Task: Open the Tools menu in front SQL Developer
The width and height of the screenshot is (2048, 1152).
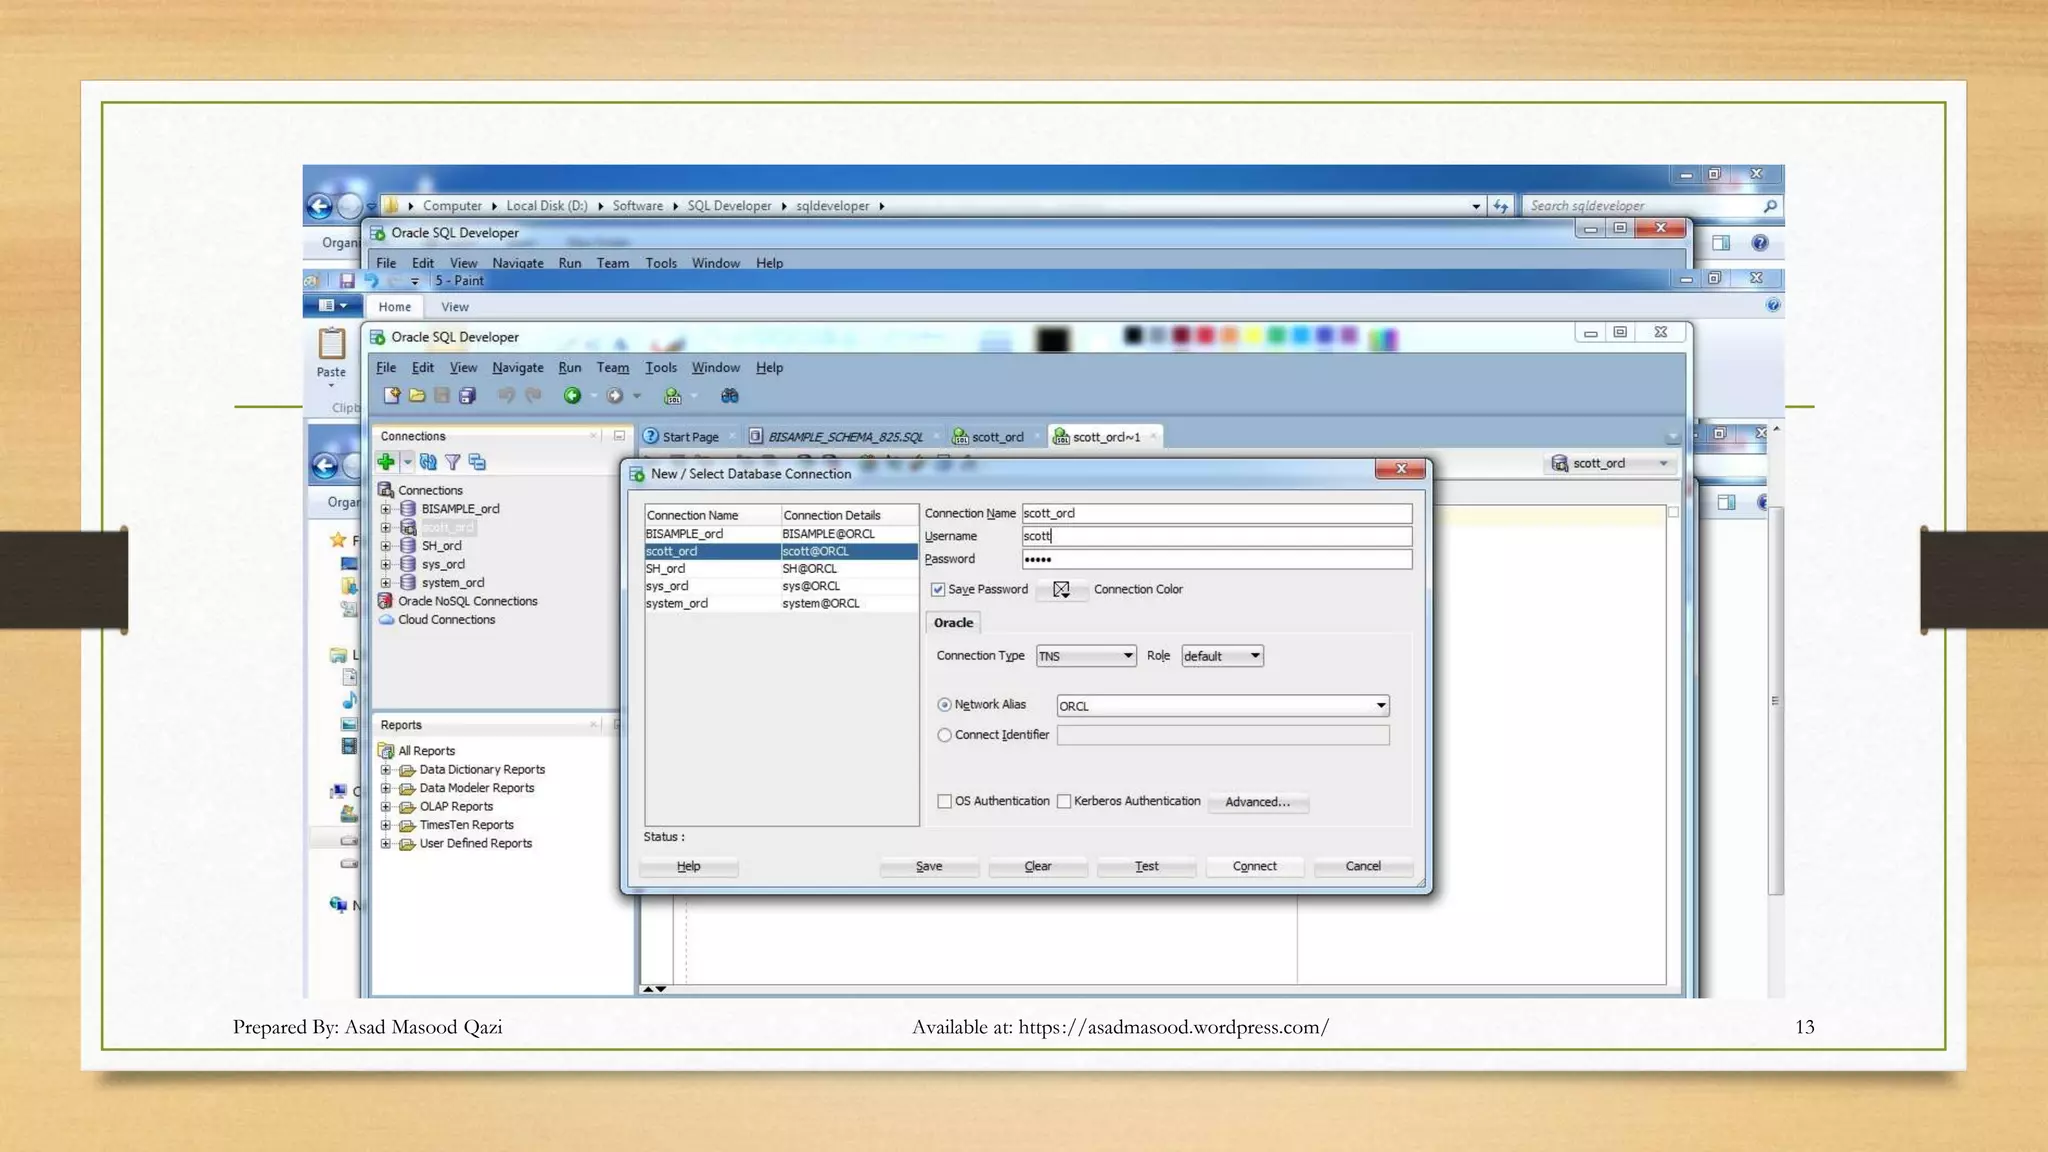Action: tap(661, 368)
